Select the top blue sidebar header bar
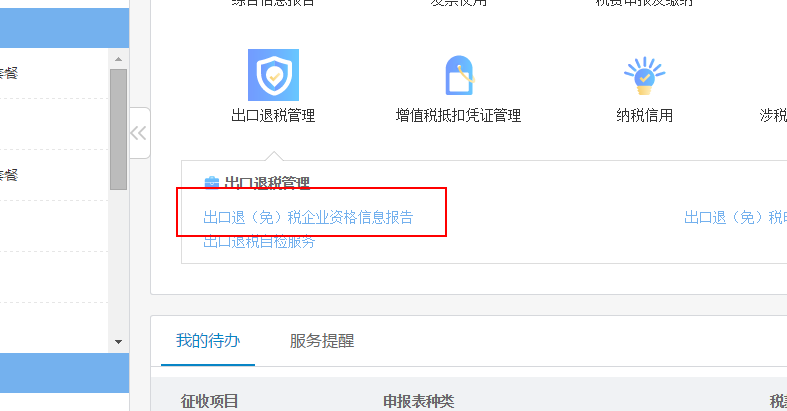This screenshot has width=787, height=411. pos(64,28)
